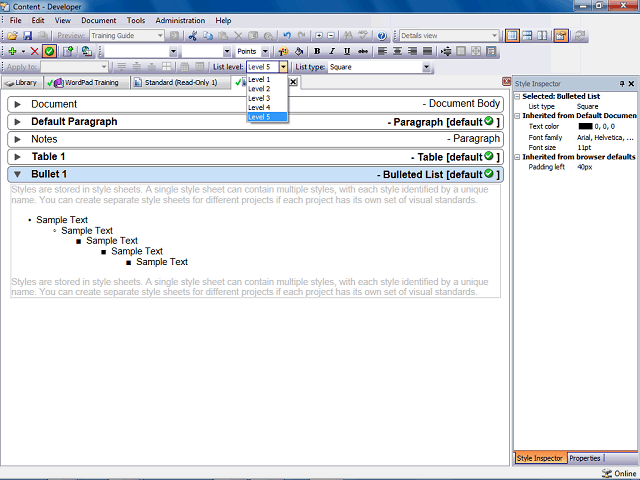Open the empty font size dropdown

point(227,51)
